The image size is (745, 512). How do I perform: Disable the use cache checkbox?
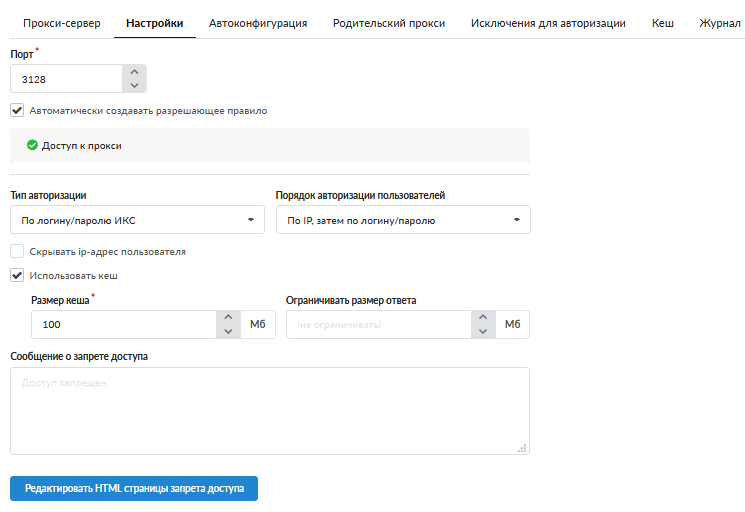click(x=17, y=275)
